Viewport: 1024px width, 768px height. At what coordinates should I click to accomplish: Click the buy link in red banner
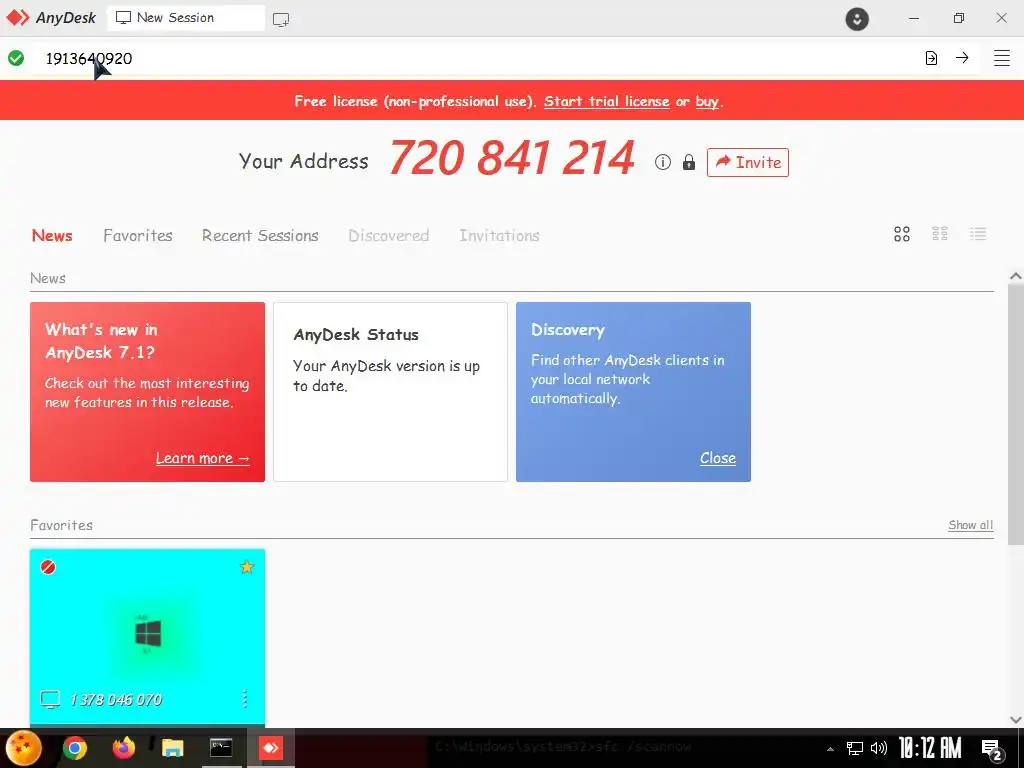click(707, 101)
